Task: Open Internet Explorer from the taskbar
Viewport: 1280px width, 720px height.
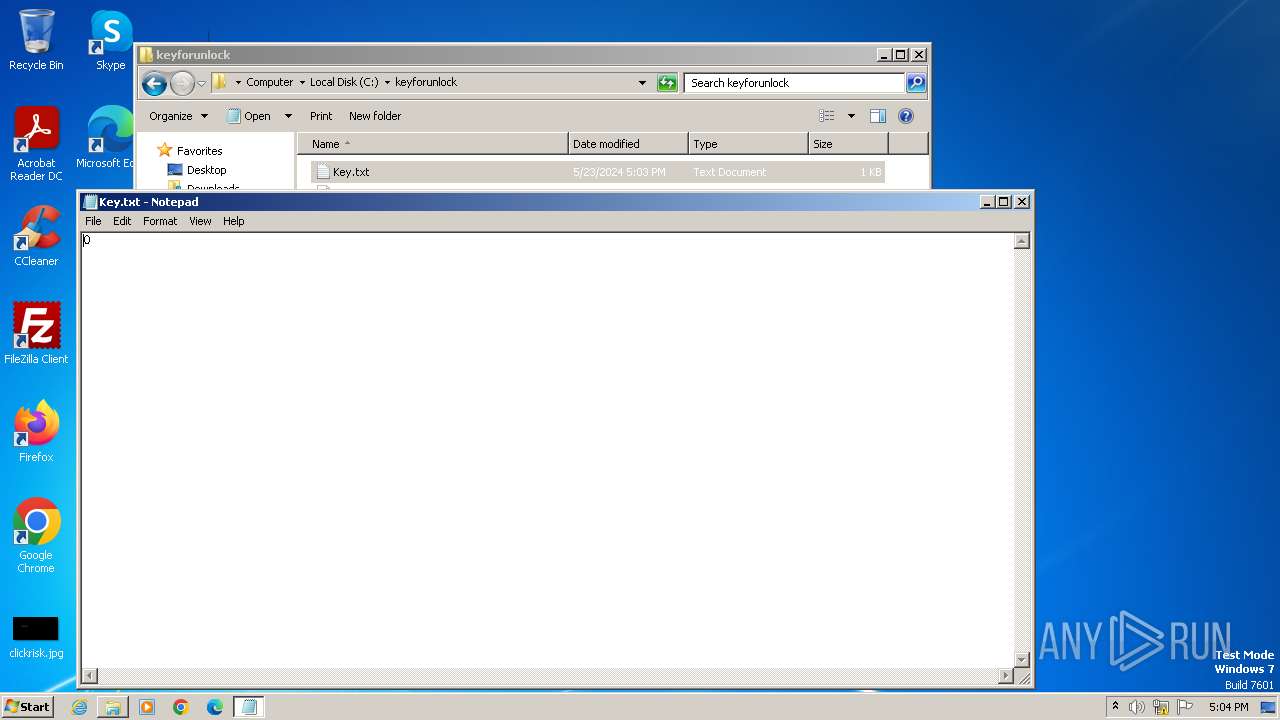Action: [79, 707]
